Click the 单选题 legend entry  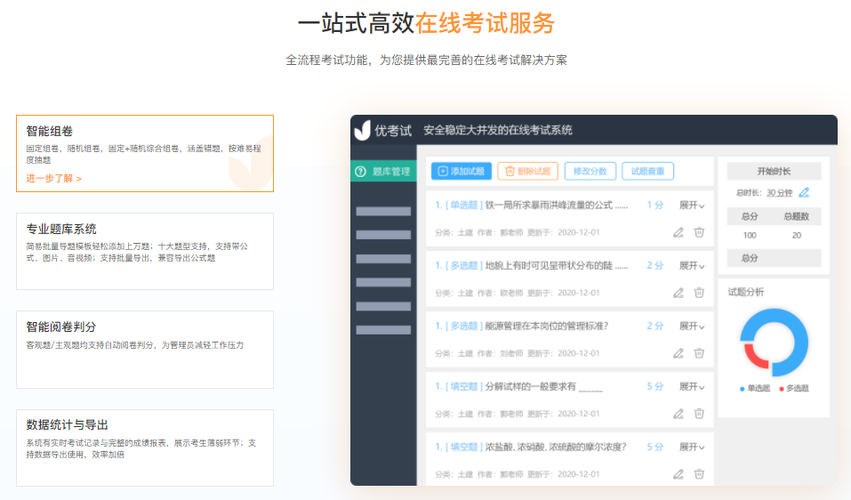pos(755,388)
